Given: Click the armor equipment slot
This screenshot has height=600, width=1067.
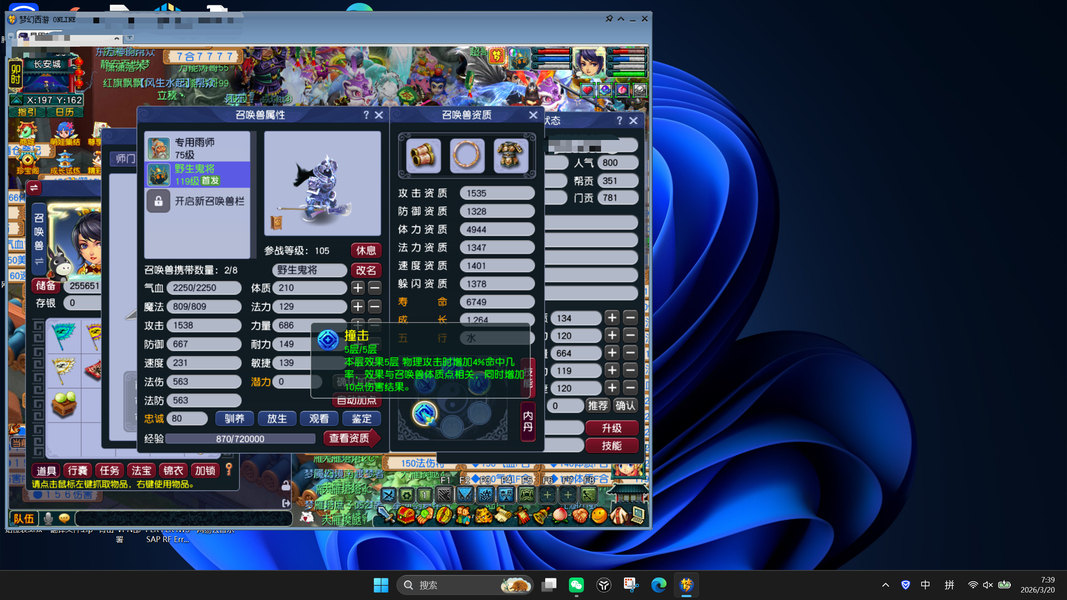Looking at the screenshot, I should [510, 156].
